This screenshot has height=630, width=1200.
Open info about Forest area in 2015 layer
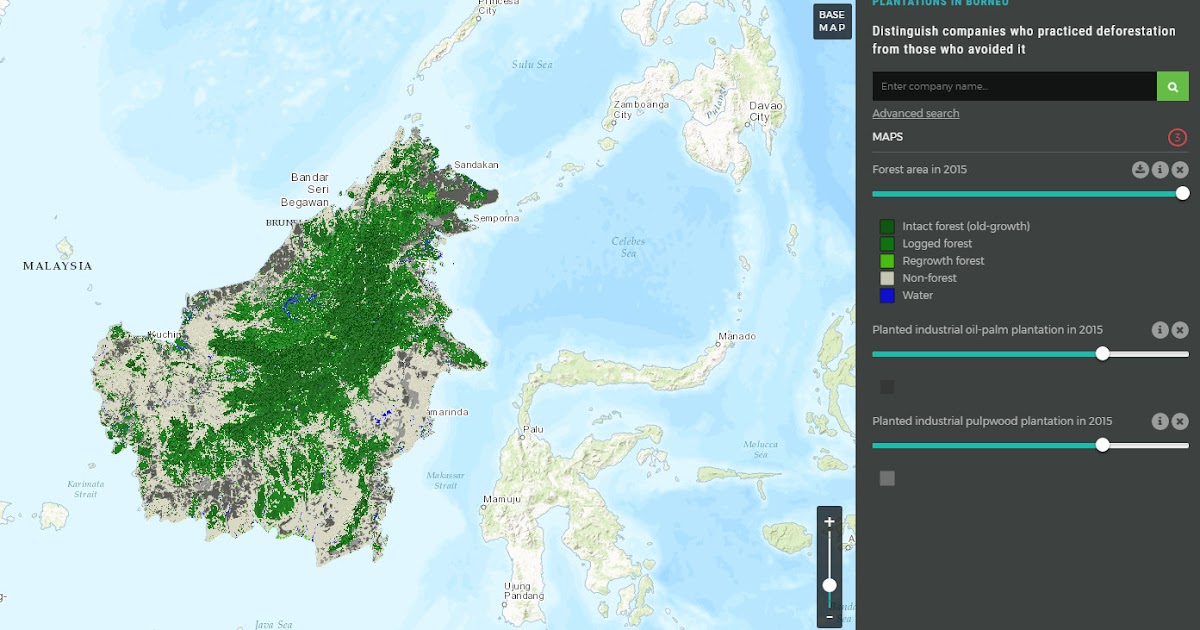click(x=1159, y=169)
